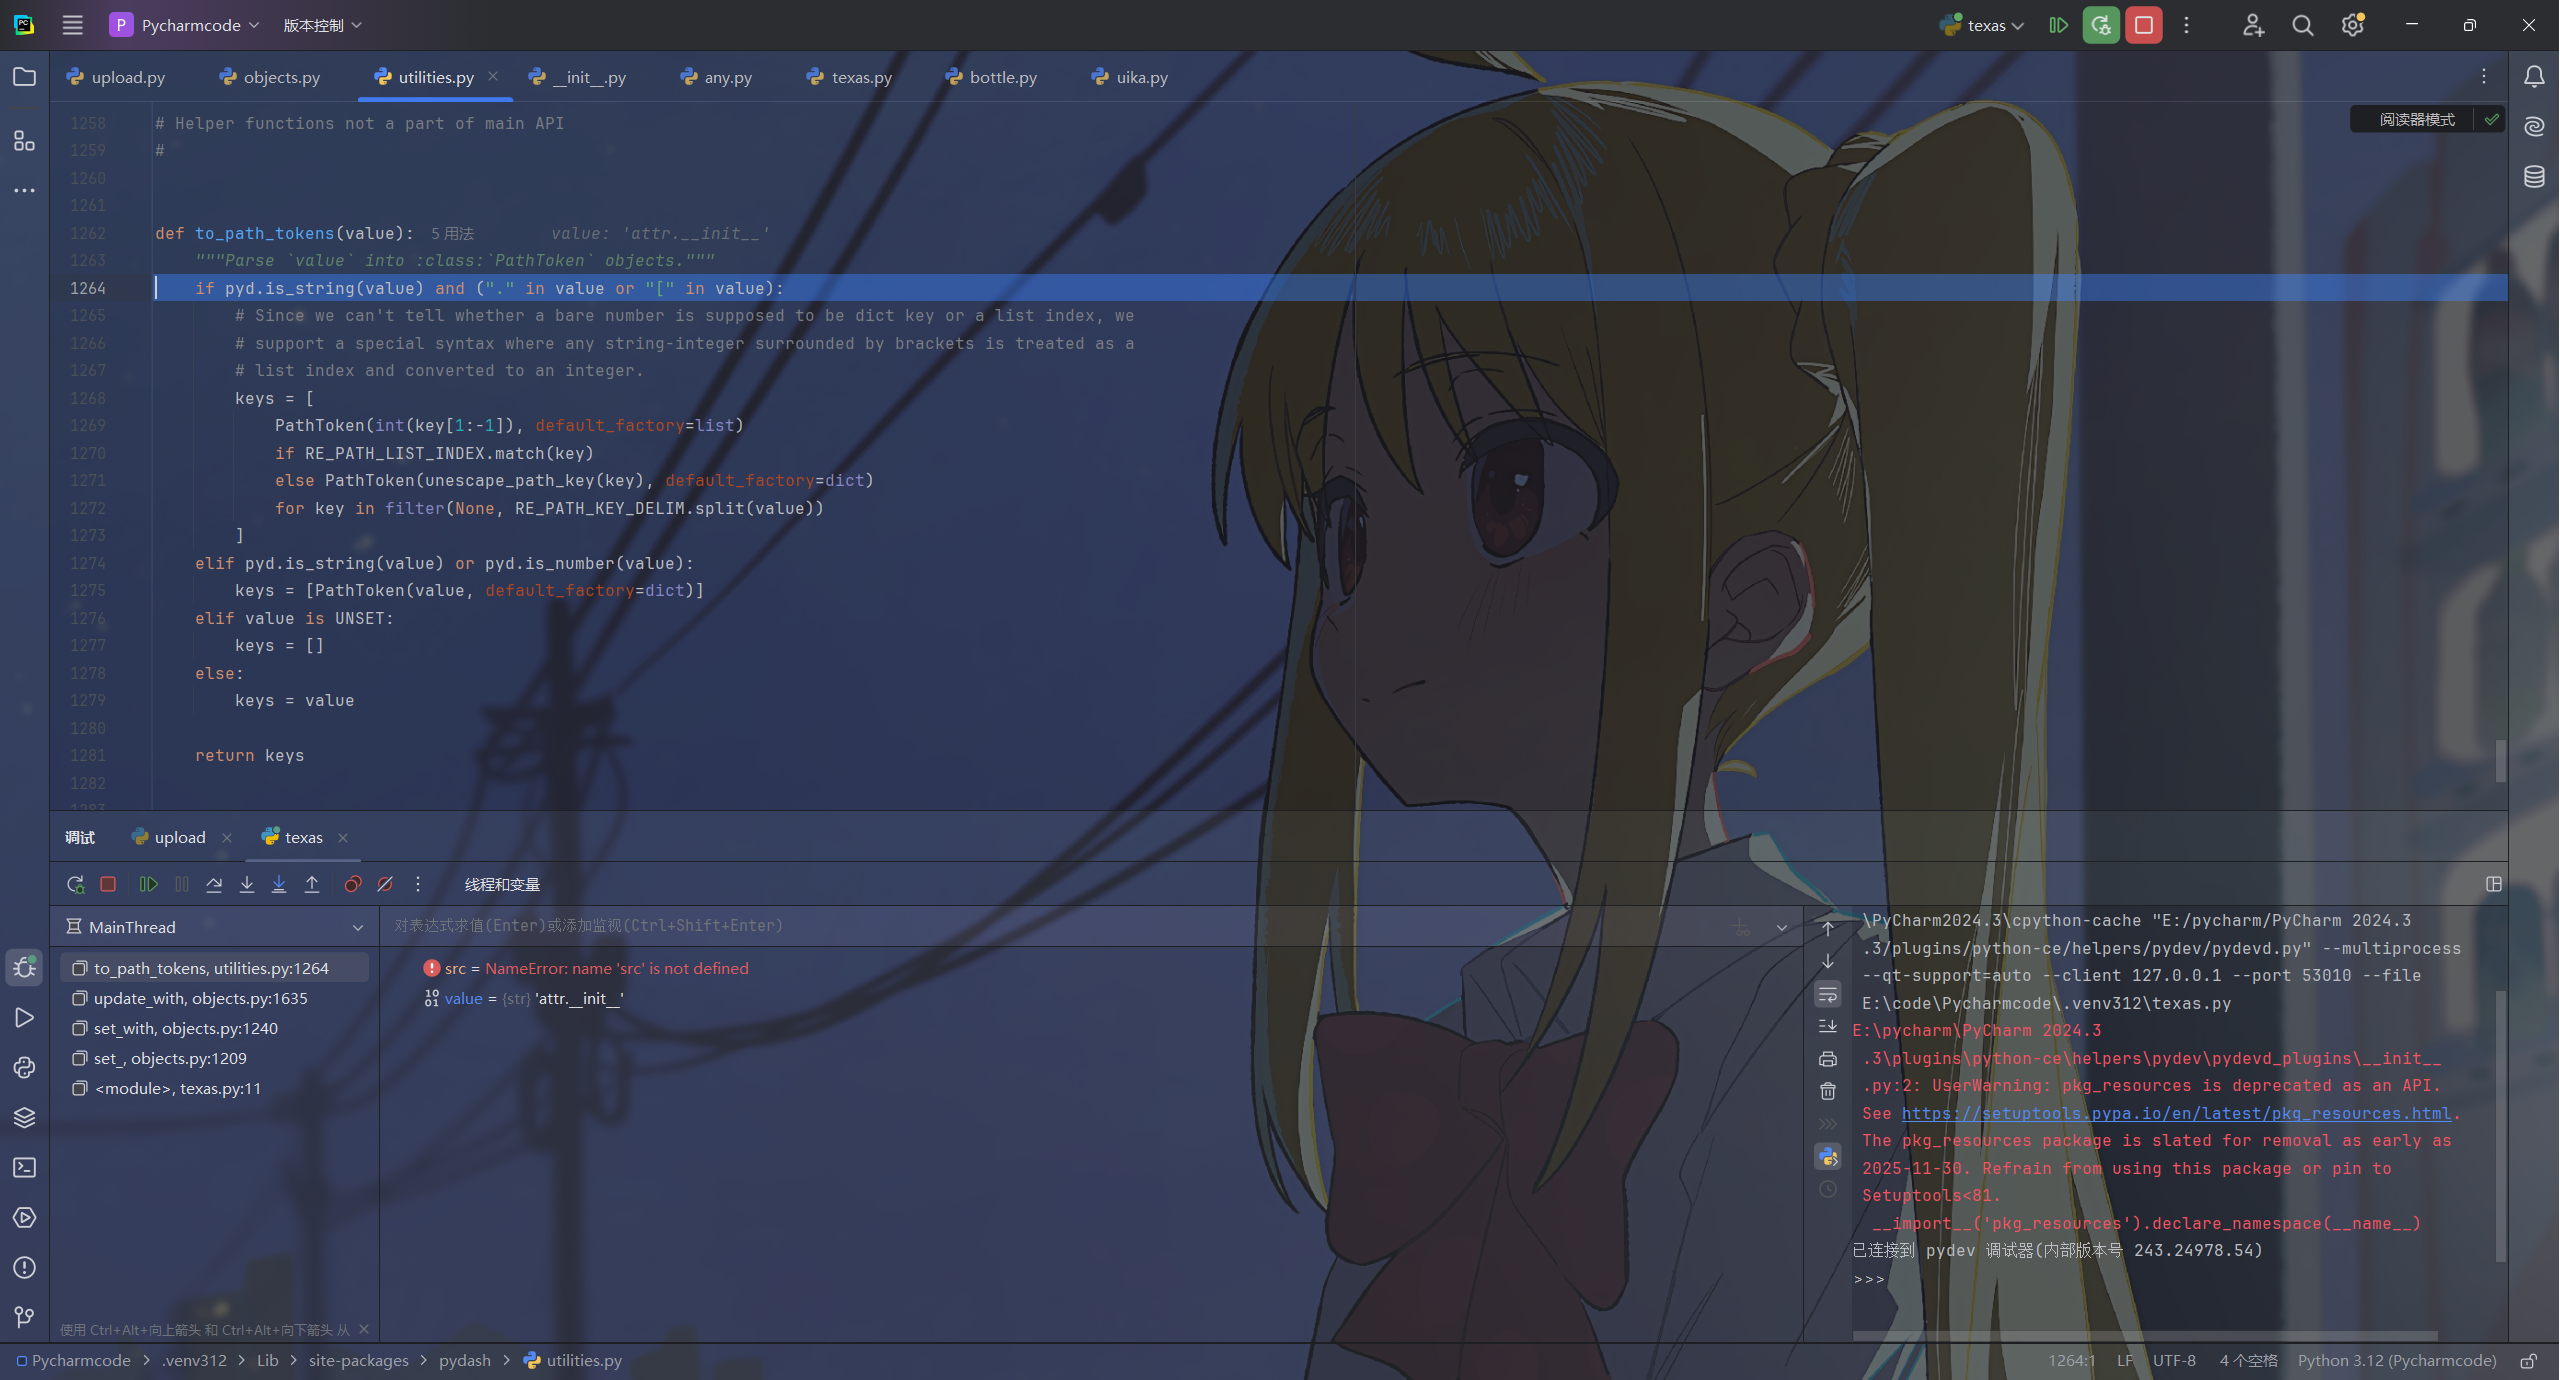The width and height of the screenshot is (2560, 1380).
Task: Toggle the Python console prompt button
Action: [1828, 1157]
